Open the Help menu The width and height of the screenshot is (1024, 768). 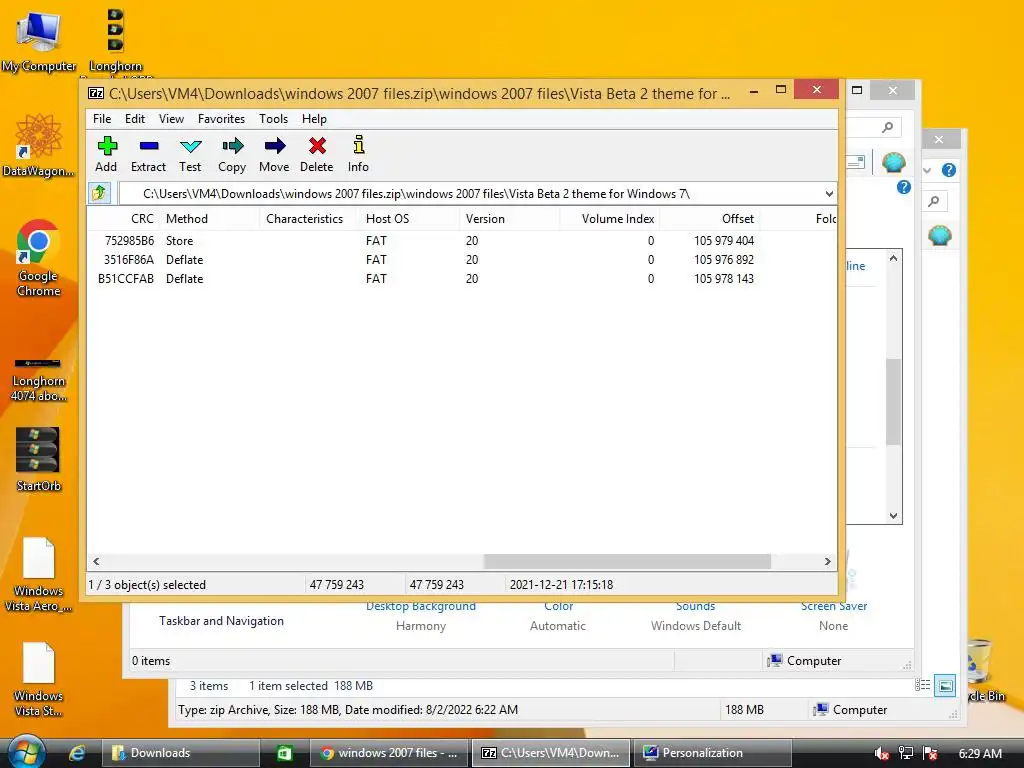click(314, 119)
